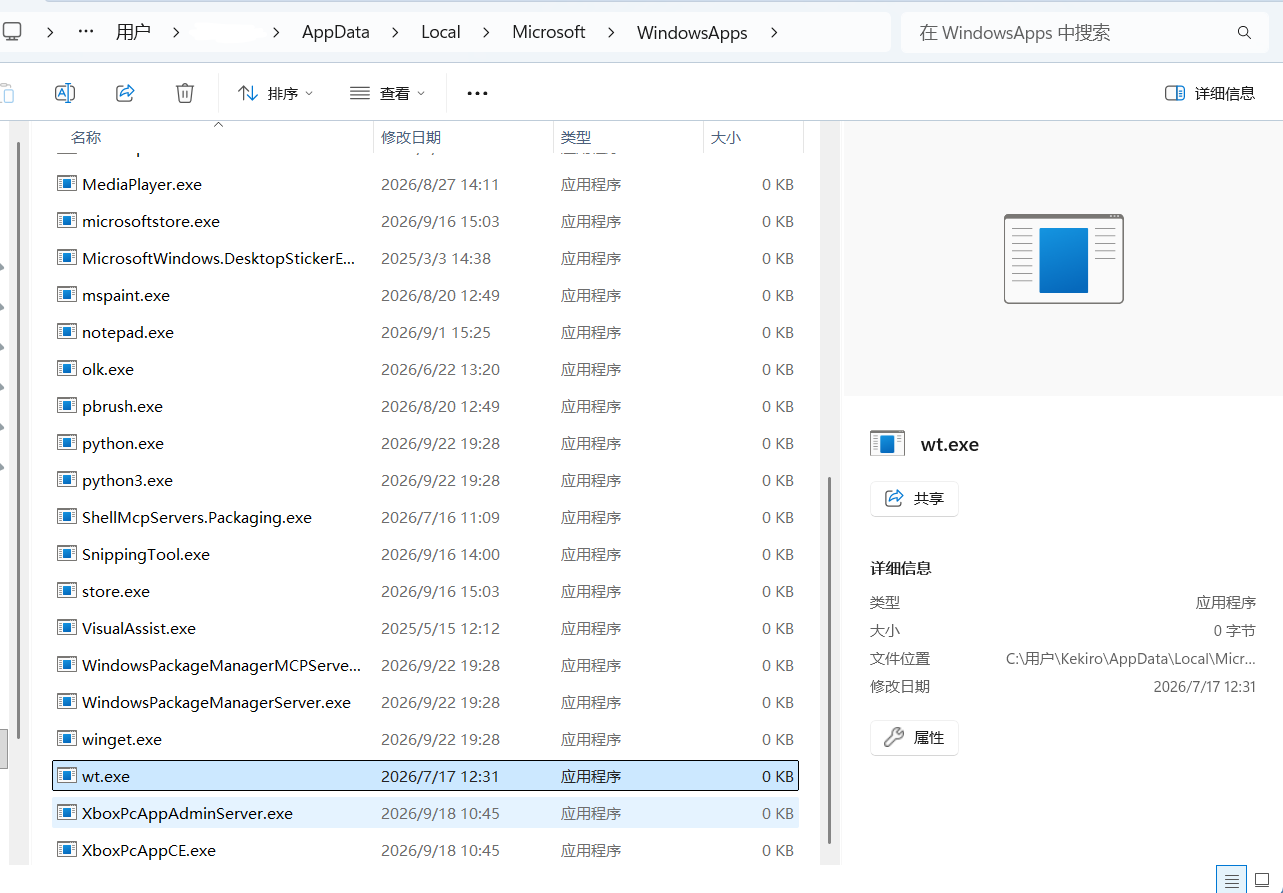Click the file list vertical scrollbar
The height and width of the screenshot is (893, 1283).
pyautogui.click(x=828, y=658)
